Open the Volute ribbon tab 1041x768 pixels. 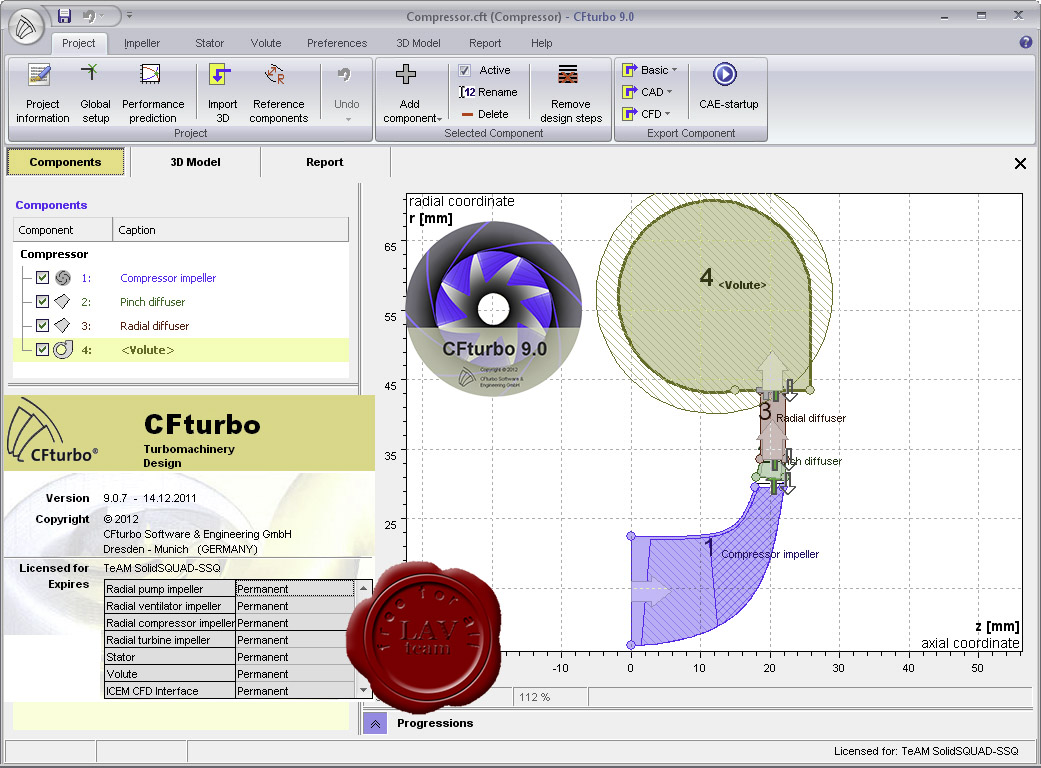click(266, 43)
